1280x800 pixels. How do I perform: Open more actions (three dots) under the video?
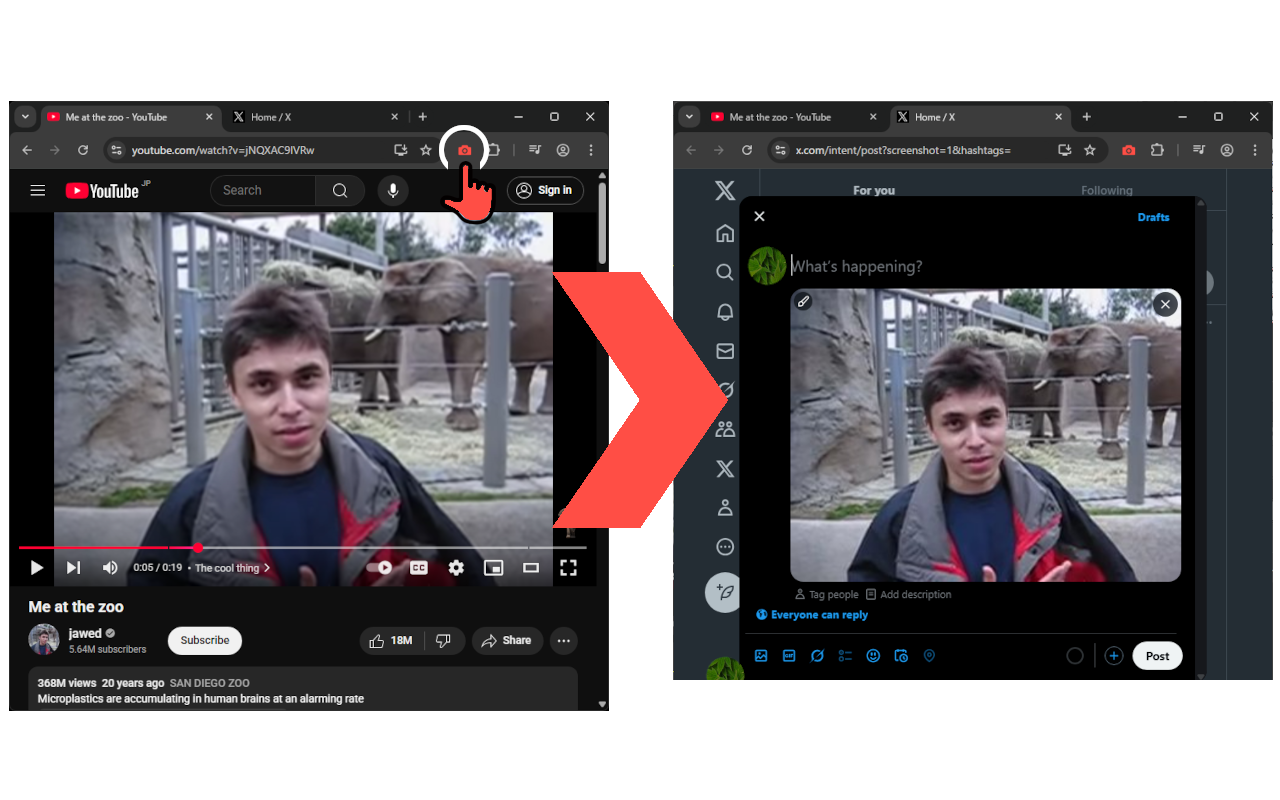[564, 640]
